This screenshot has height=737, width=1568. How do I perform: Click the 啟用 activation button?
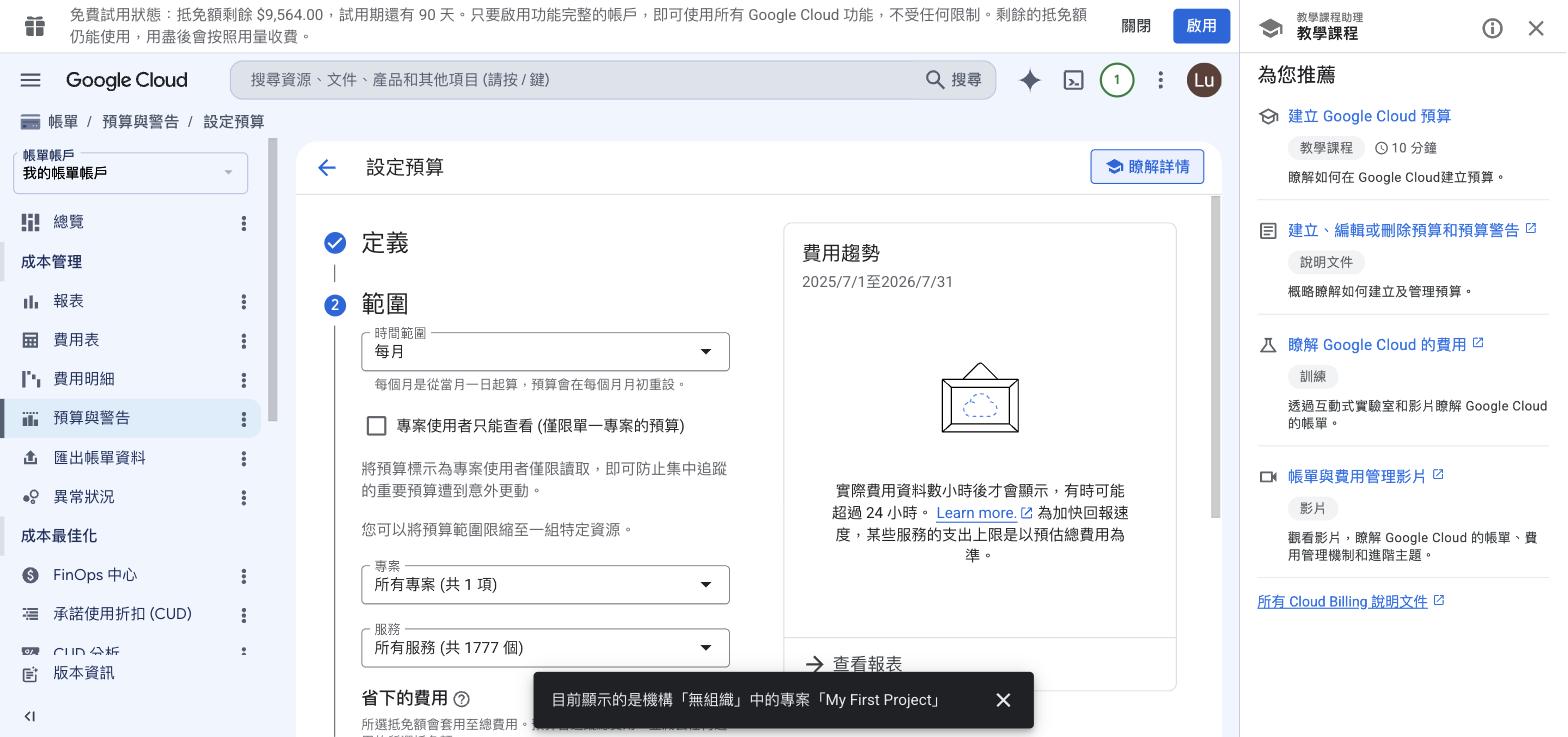click(x=1201, y=26)
